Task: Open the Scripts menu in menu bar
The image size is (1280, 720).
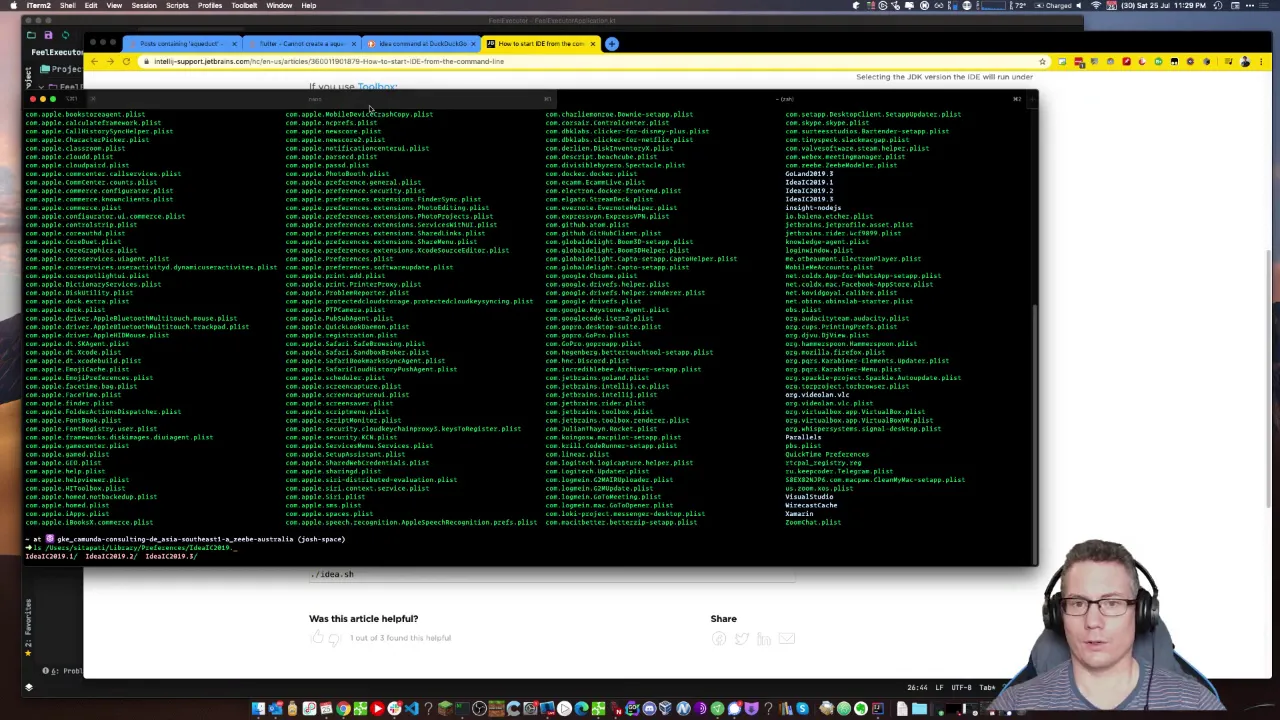Action: [177, 6]
